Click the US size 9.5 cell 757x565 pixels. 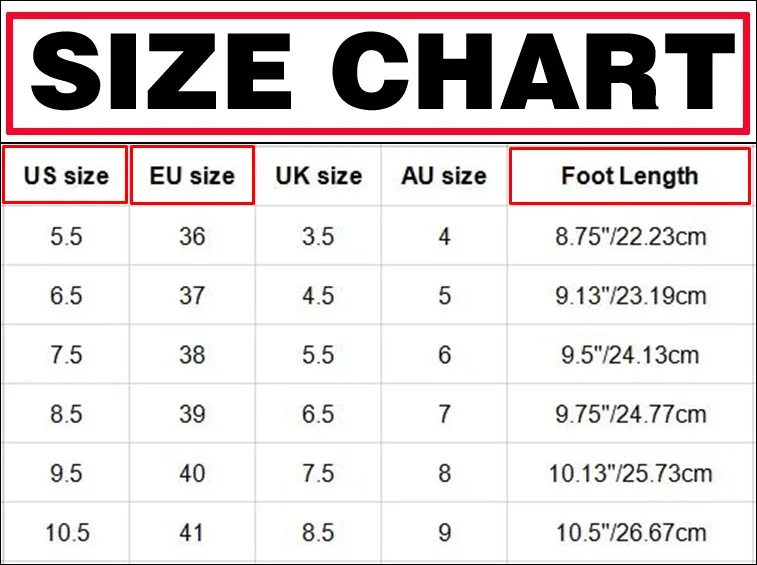click(66, 473)
